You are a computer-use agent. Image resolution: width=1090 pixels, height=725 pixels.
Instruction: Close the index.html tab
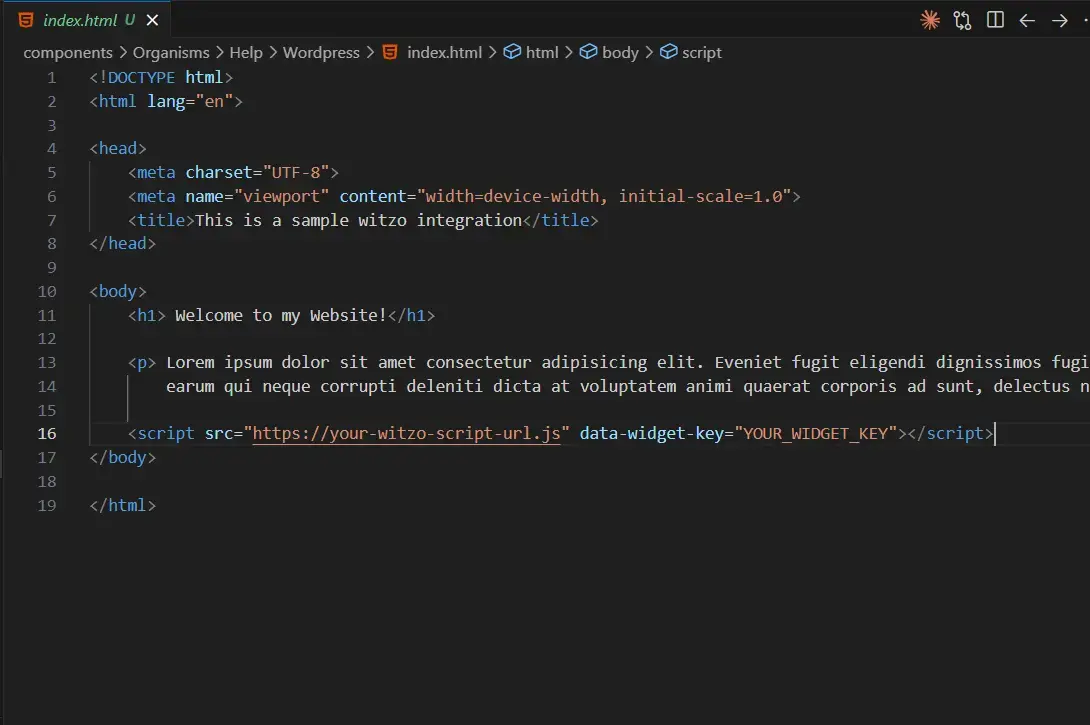152,19
